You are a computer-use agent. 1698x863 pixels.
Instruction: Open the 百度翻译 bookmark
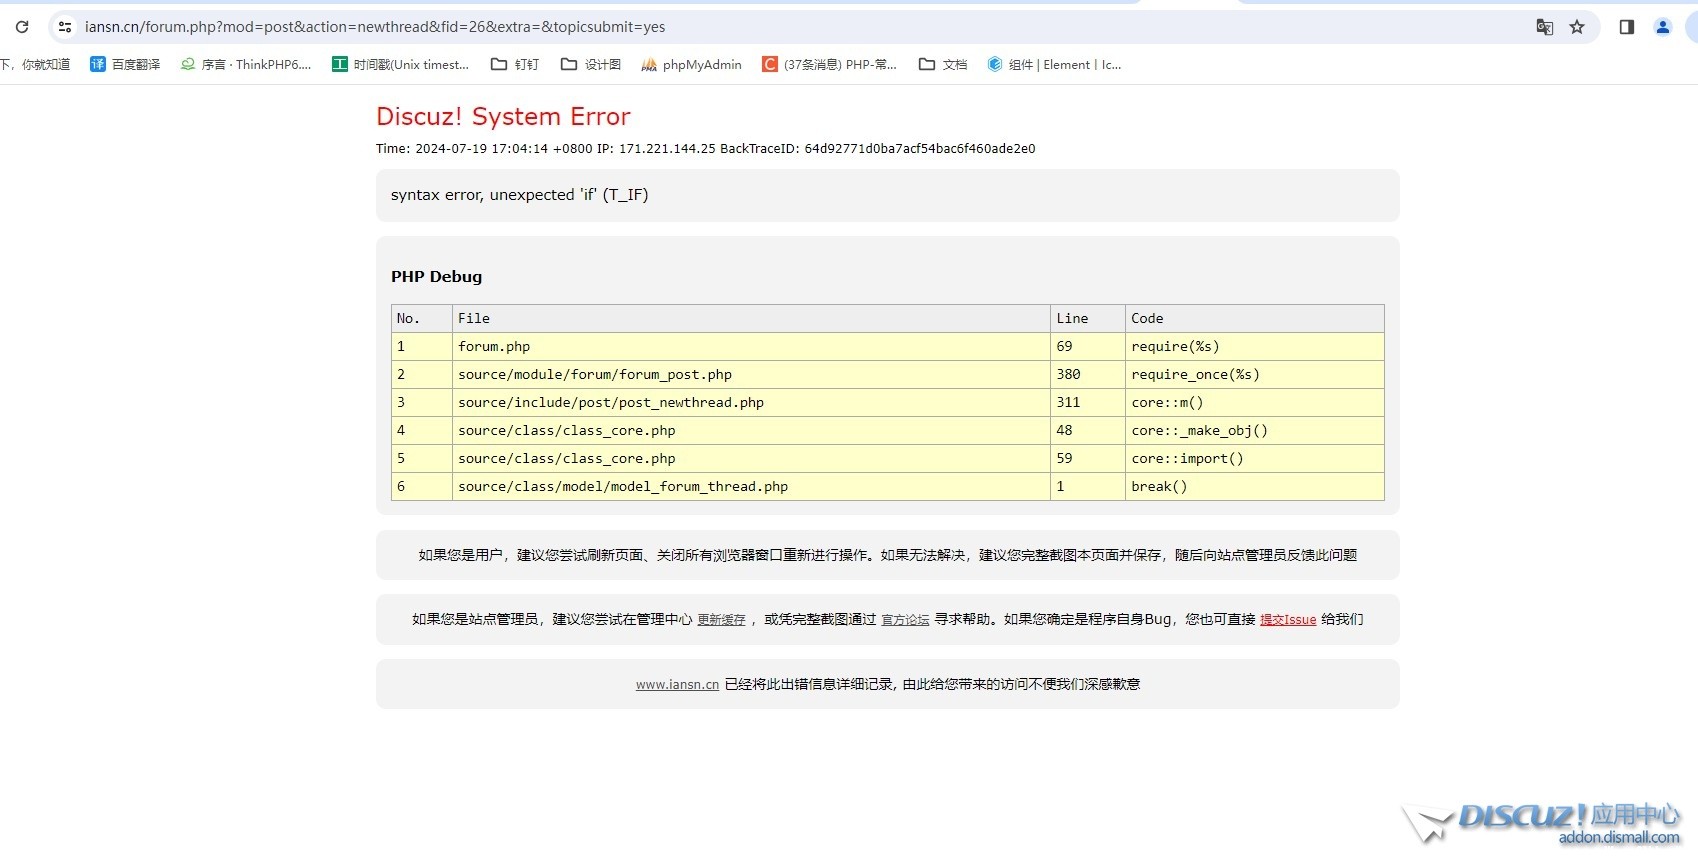click(x=125, y=65)
